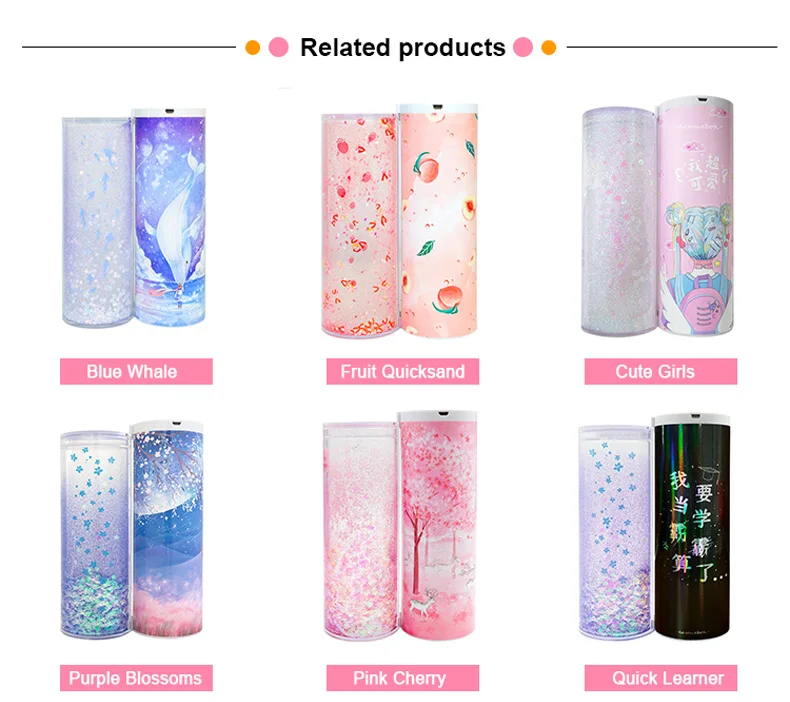Click the Pink Cherry pink label

(x=403, y=678)
